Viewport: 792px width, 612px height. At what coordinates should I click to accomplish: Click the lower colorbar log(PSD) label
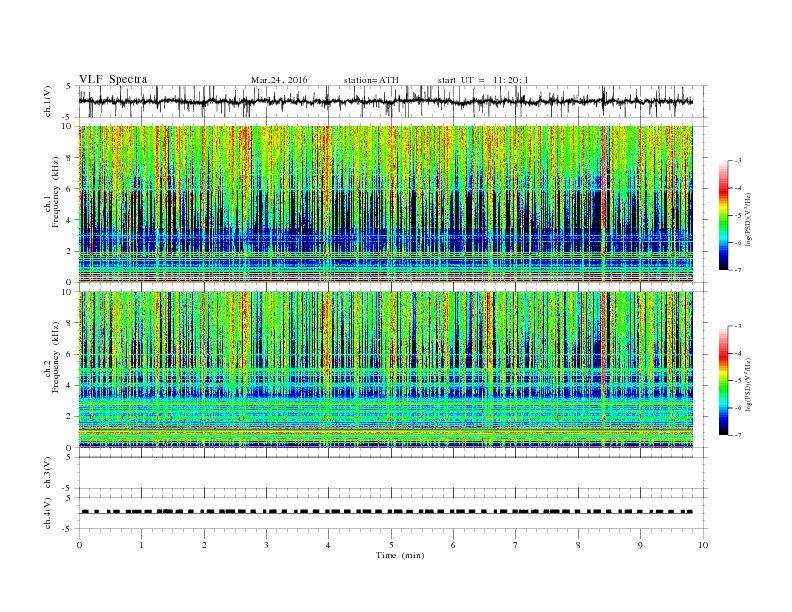748,384
